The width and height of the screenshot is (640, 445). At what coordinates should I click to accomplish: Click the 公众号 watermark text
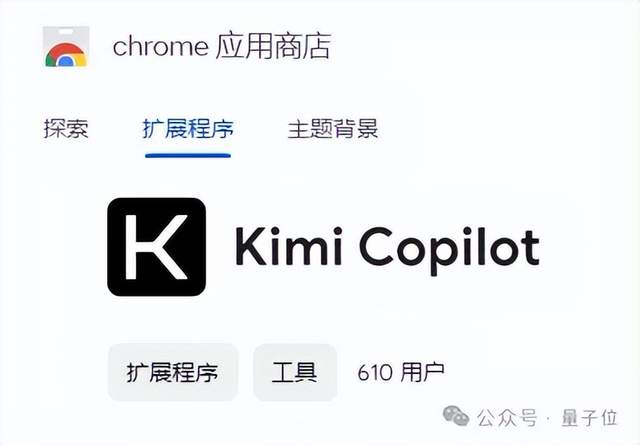507,418
